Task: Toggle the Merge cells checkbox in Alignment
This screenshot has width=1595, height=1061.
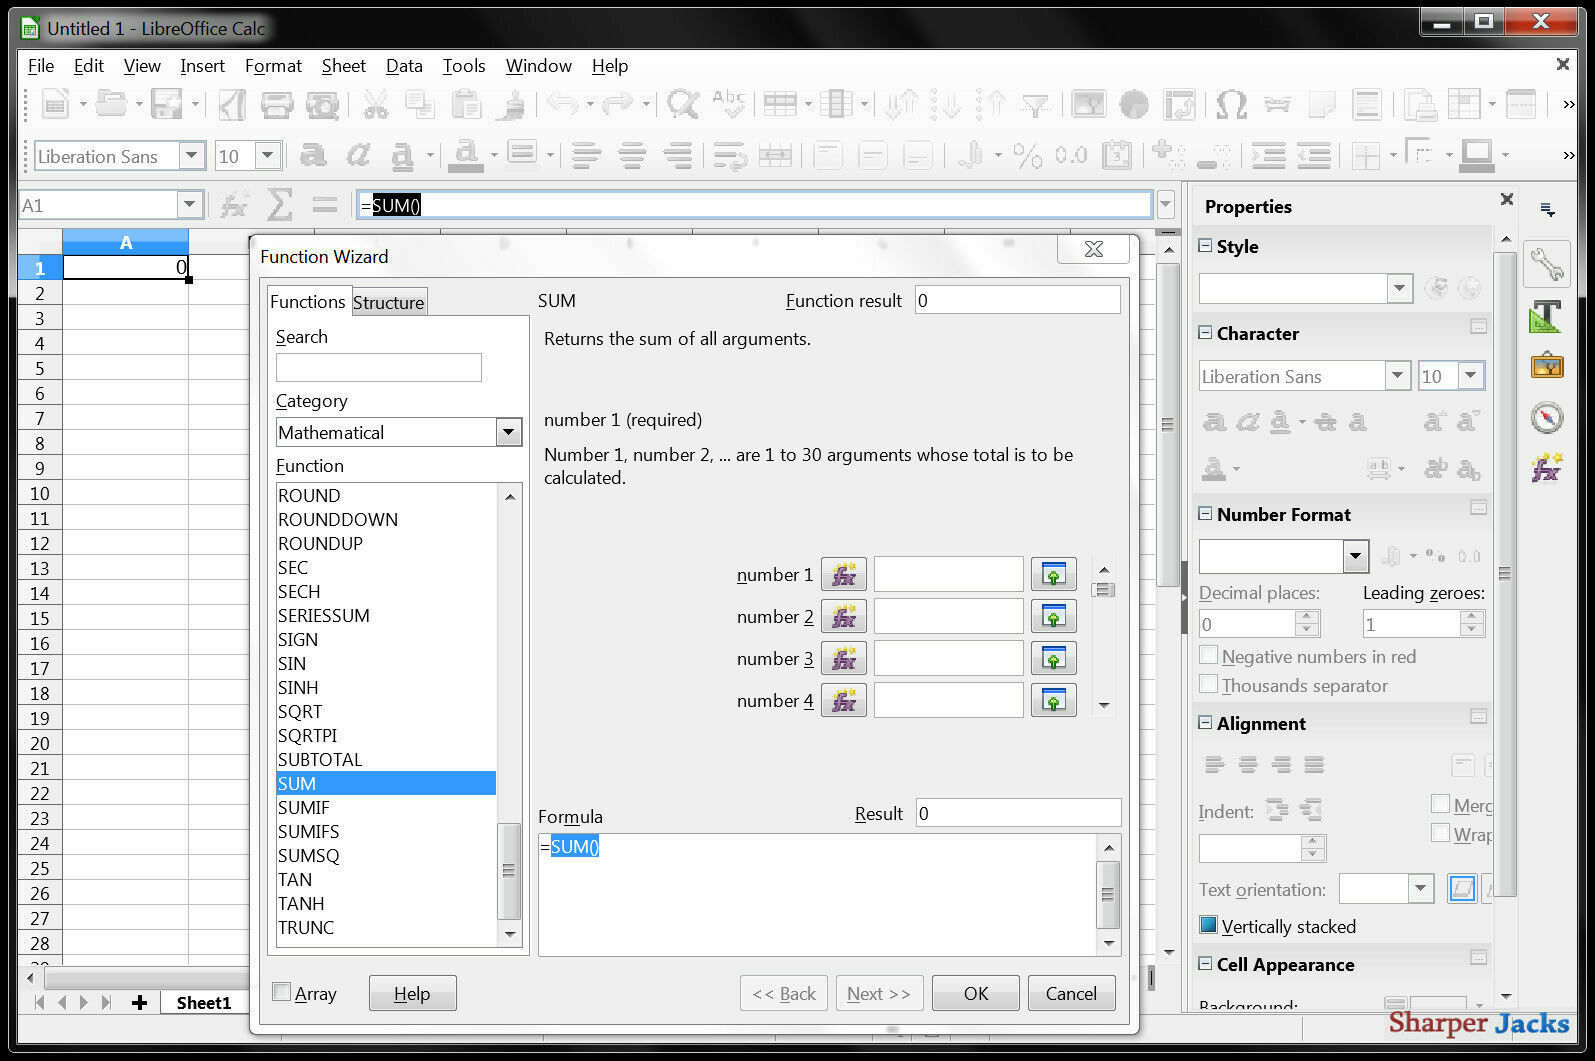Action: (1441, 804)
